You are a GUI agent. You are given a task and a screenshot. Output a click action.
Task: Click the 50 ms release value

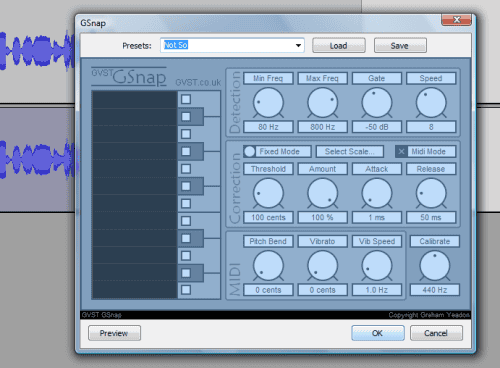431,217
